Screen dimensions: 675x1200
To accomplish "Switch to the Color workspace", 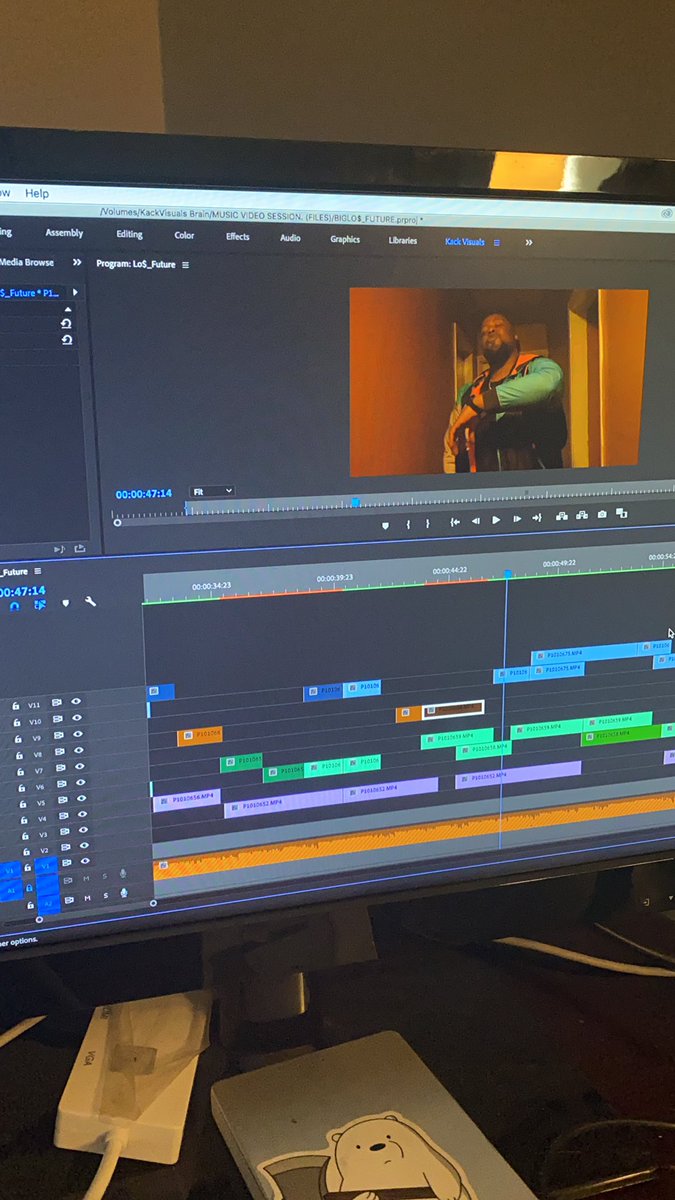I will [x=185, y=236].
